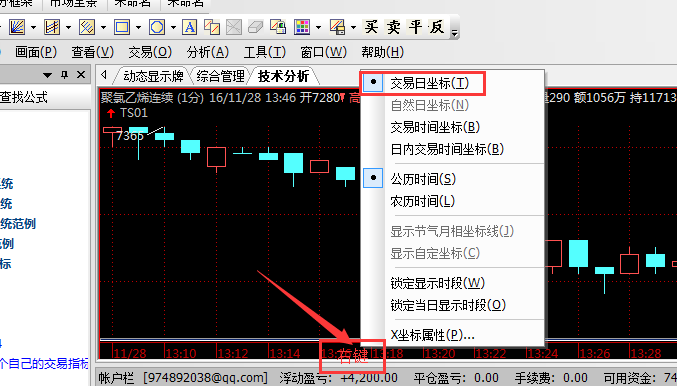
Task: Select the channel lines drawing tool
Action: pos(52,27)
